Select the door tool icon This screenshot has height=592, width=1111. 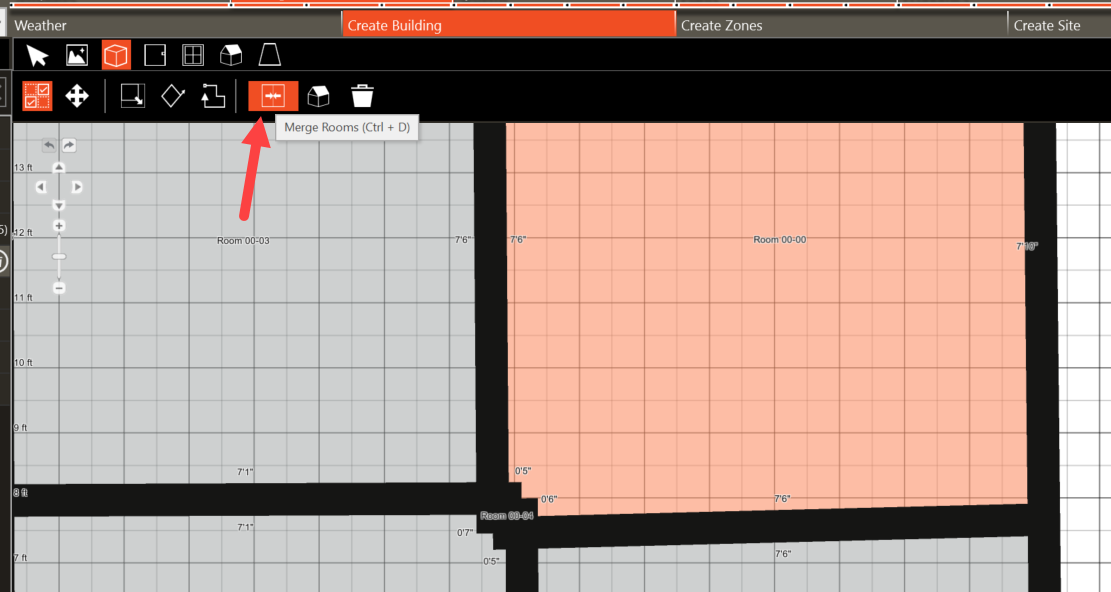point(154,55)
